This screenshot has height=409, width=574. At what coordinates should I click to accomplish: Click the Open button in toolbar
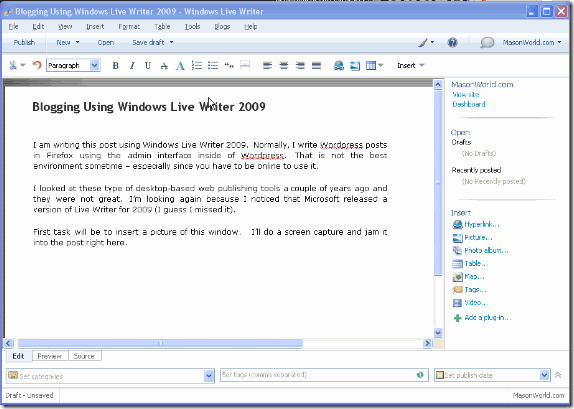tap(106, 42)
